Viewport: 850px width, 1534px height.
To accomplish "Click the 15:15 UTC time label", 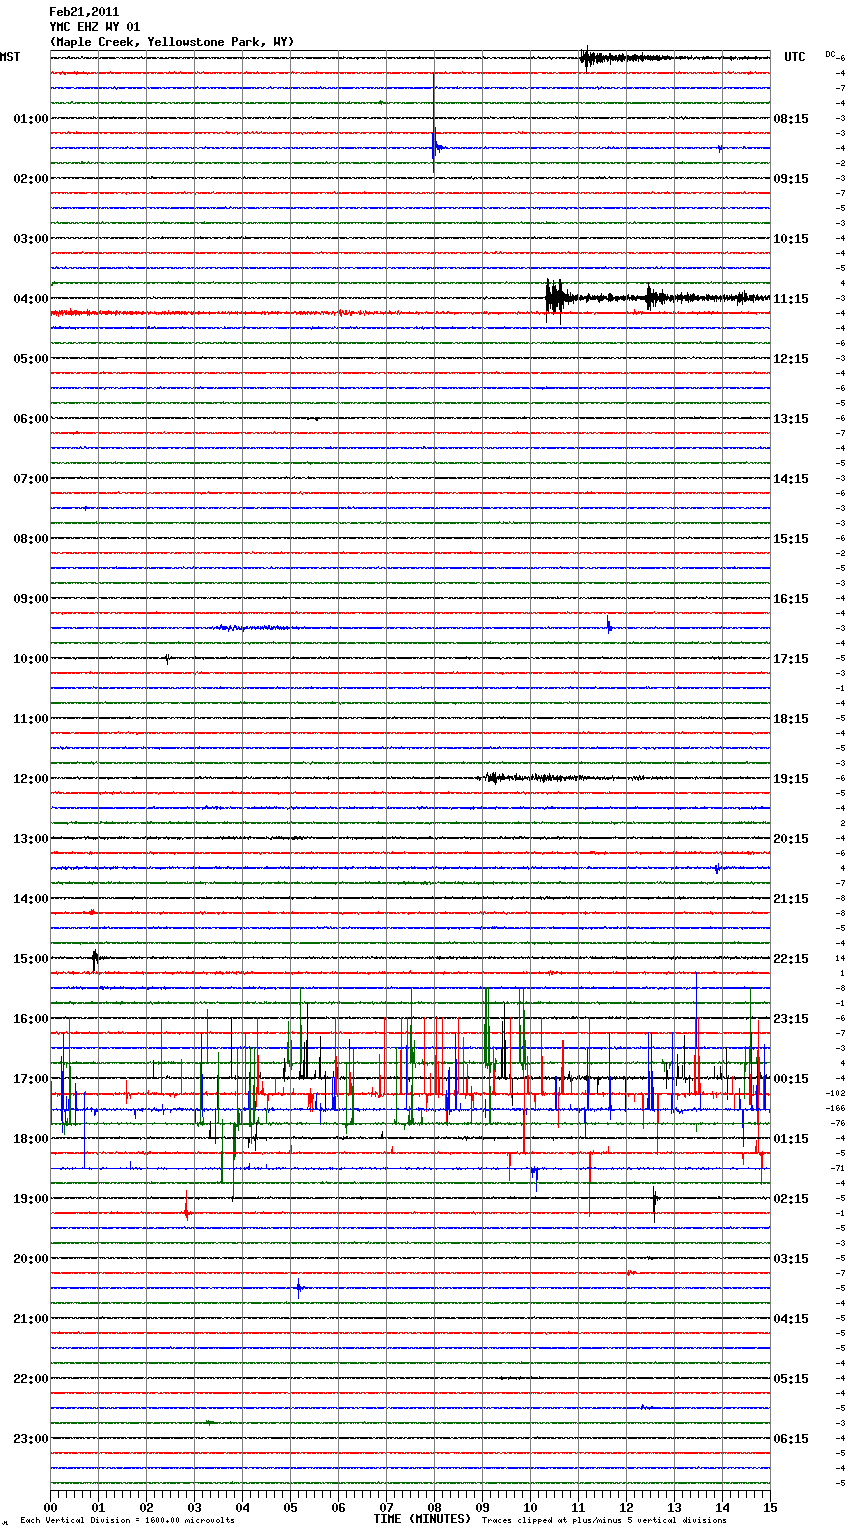I will pos(791,538).
